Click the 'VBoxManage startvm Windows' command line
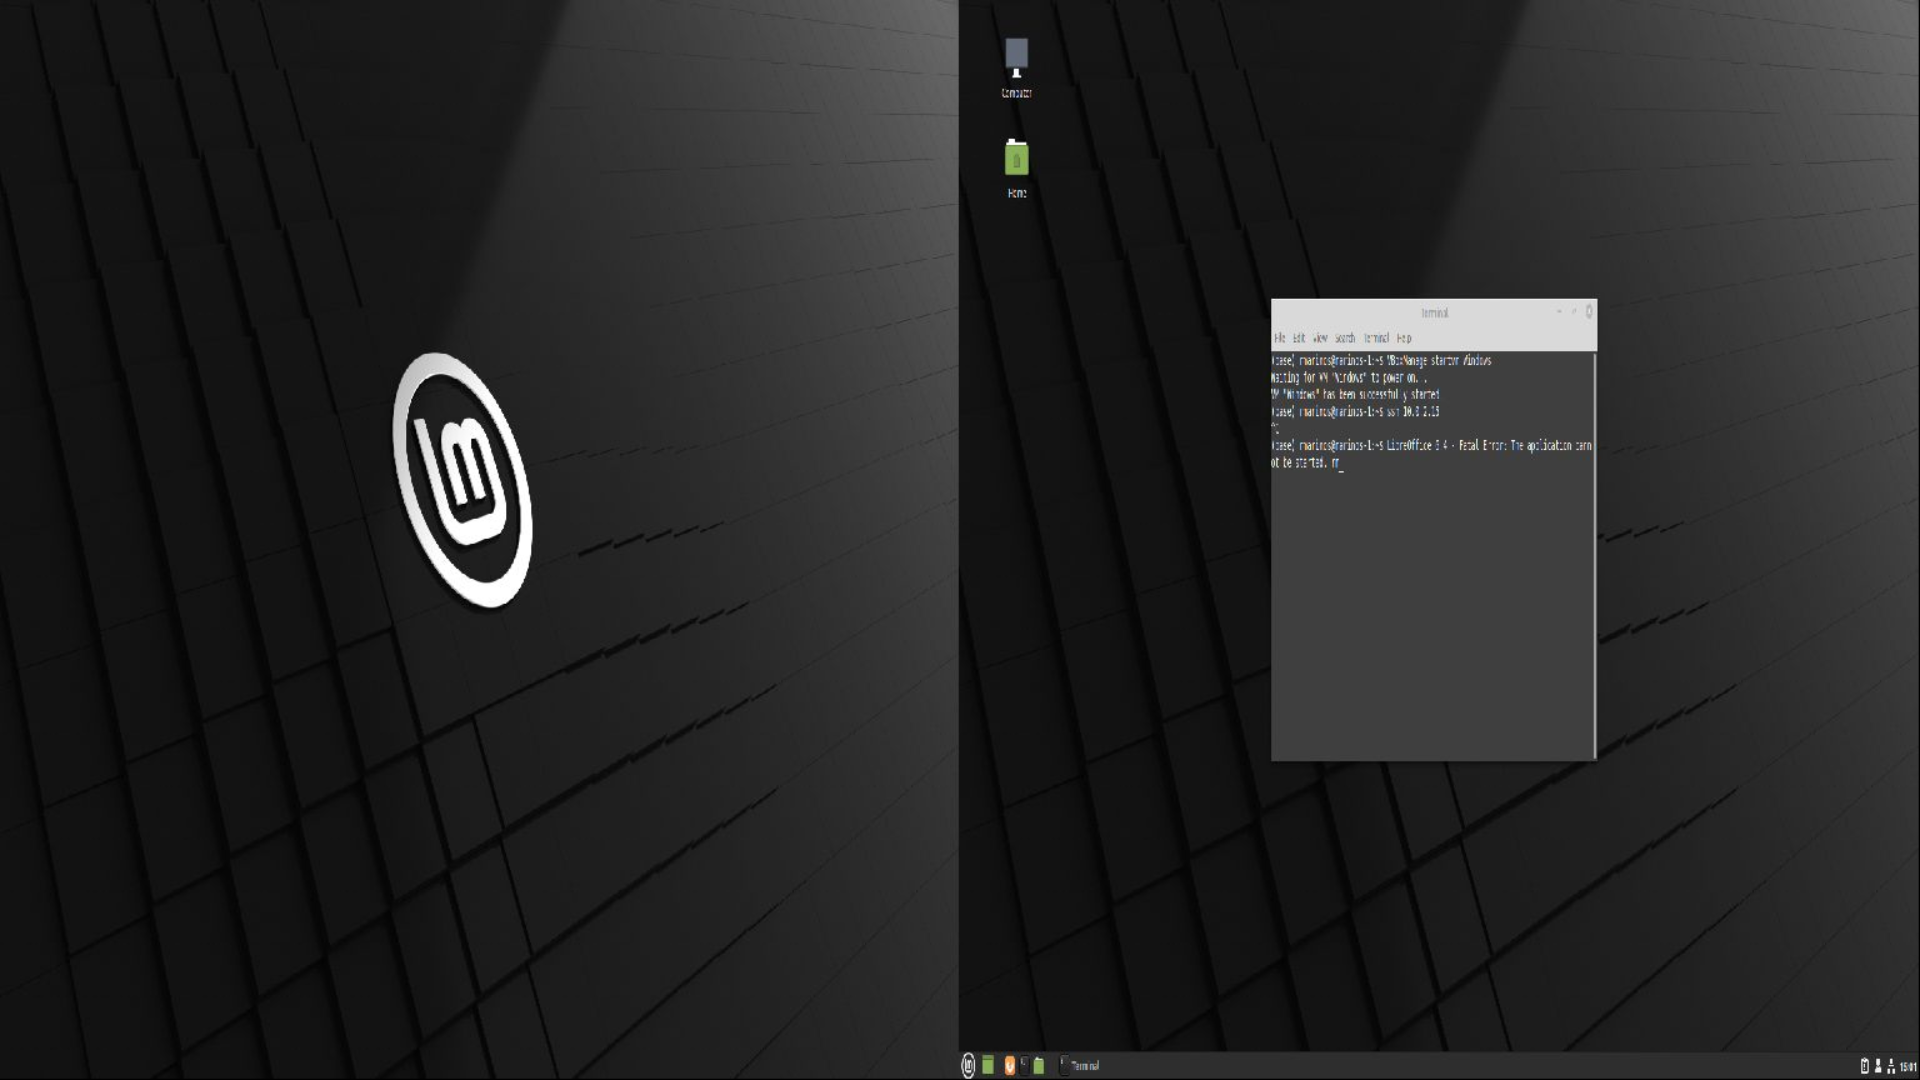Screen dimensions: 1920x1080 pos(1381,361)
